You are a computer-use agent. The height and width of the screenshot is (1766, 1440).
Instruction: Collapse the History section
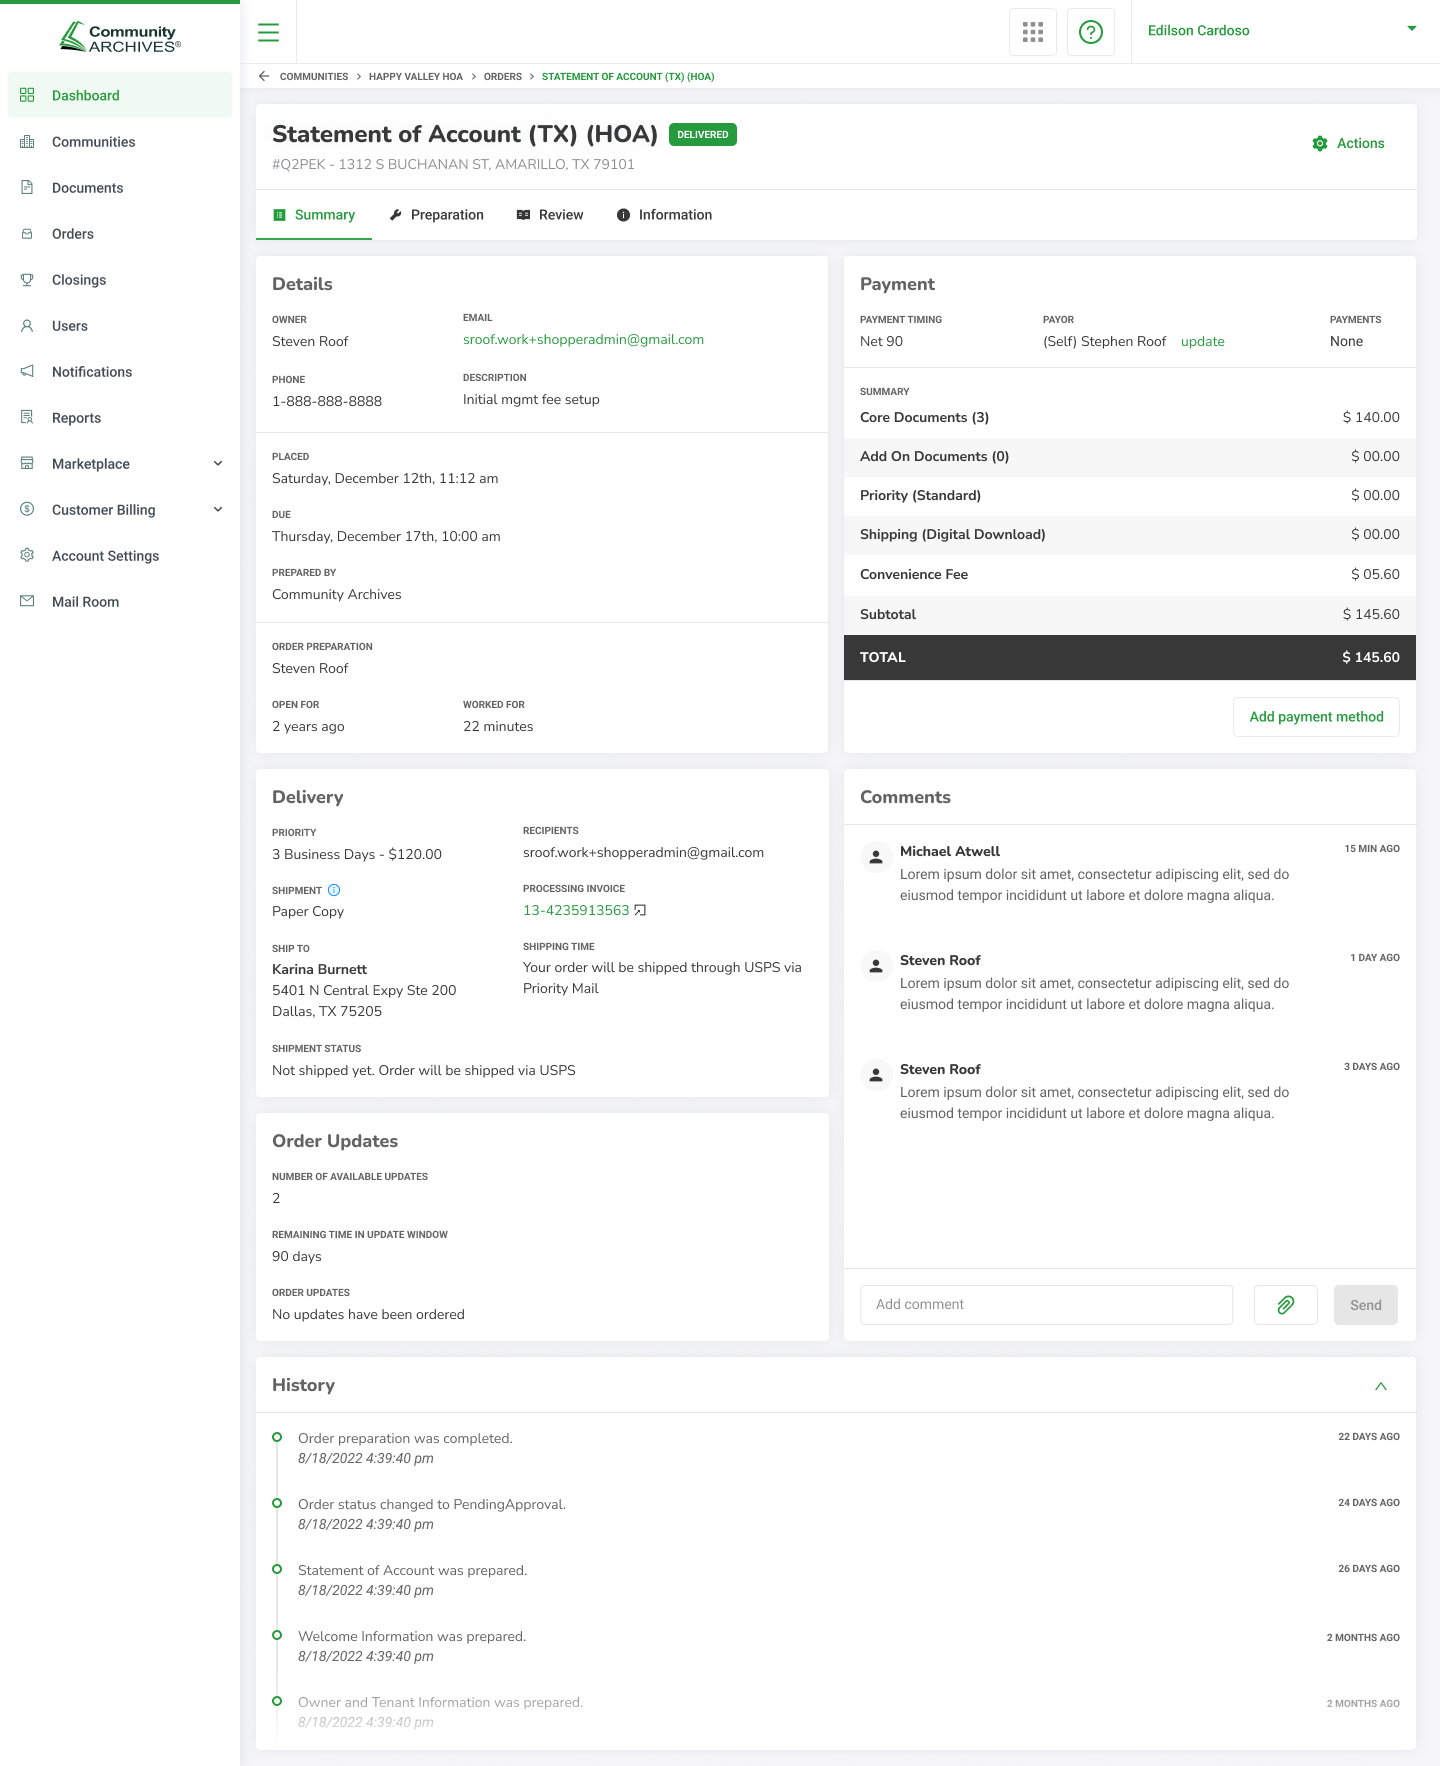click(1381, 1386)
